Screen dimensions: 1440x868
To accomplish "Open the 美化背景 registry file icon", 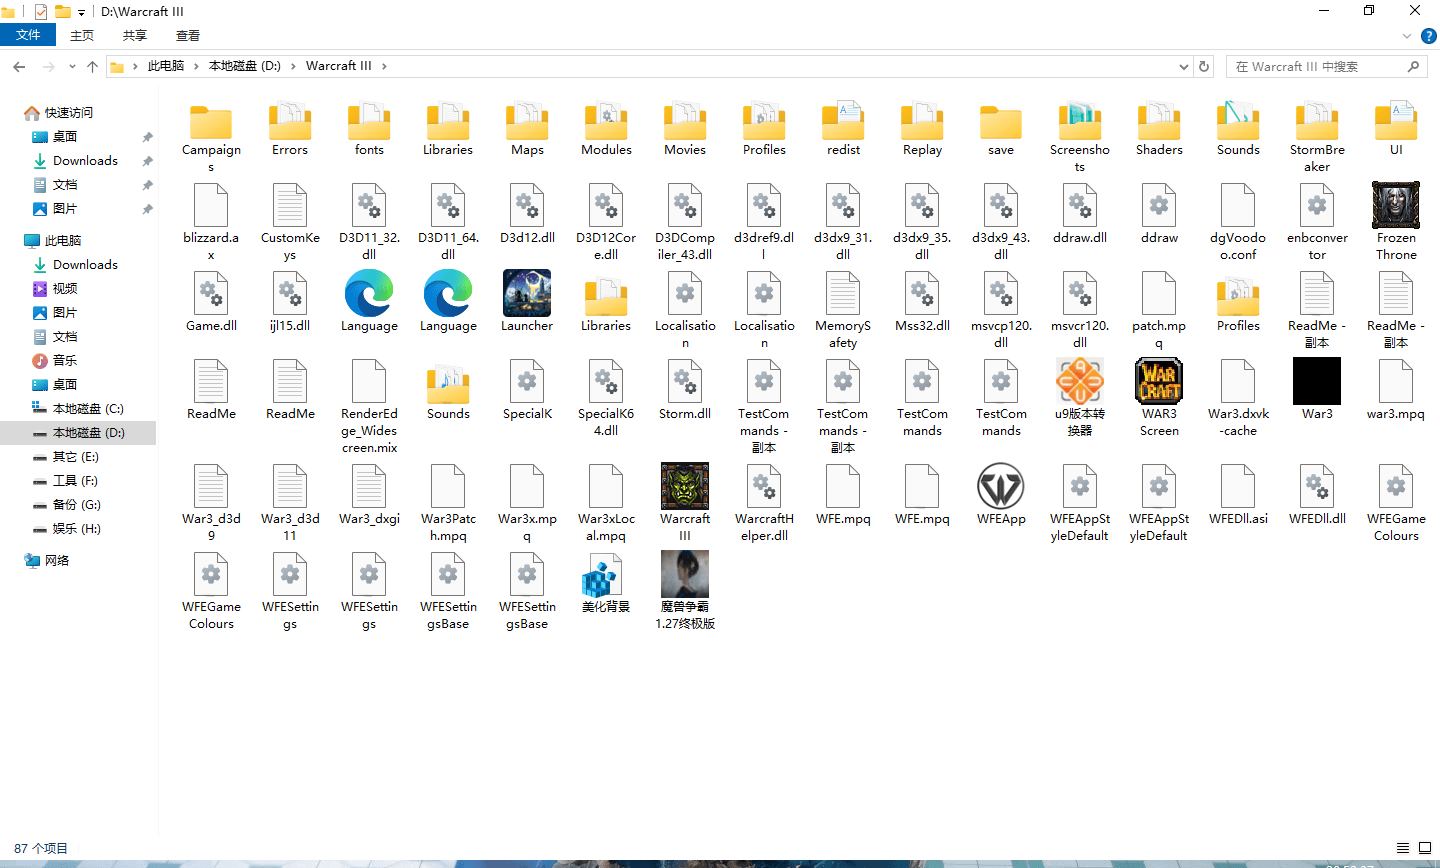I will point(606,576).
